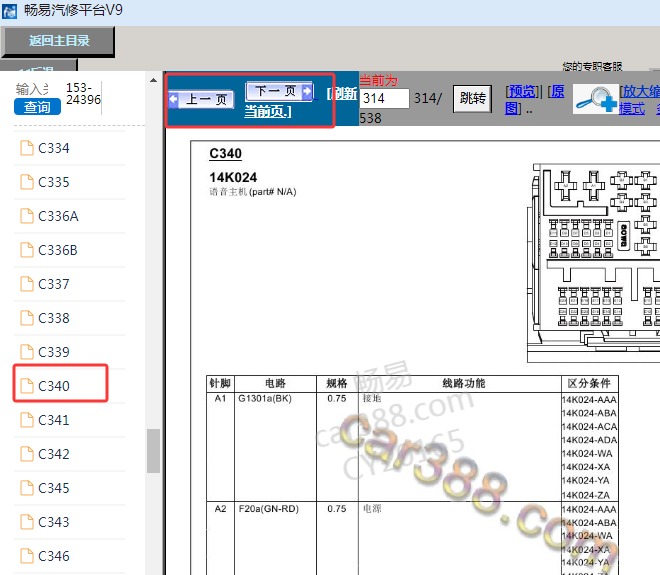This screenshot has width=660, height=575.
Task: Click the 电路 column header
Action: coord(275,383)
